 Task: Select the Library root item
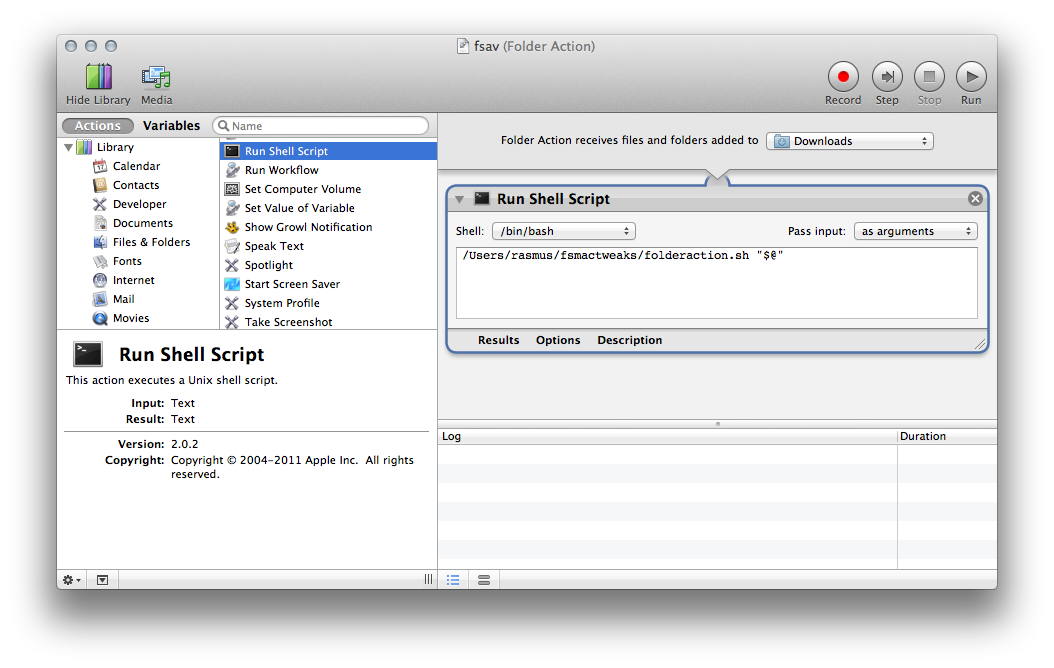click(x=115, y=147)
